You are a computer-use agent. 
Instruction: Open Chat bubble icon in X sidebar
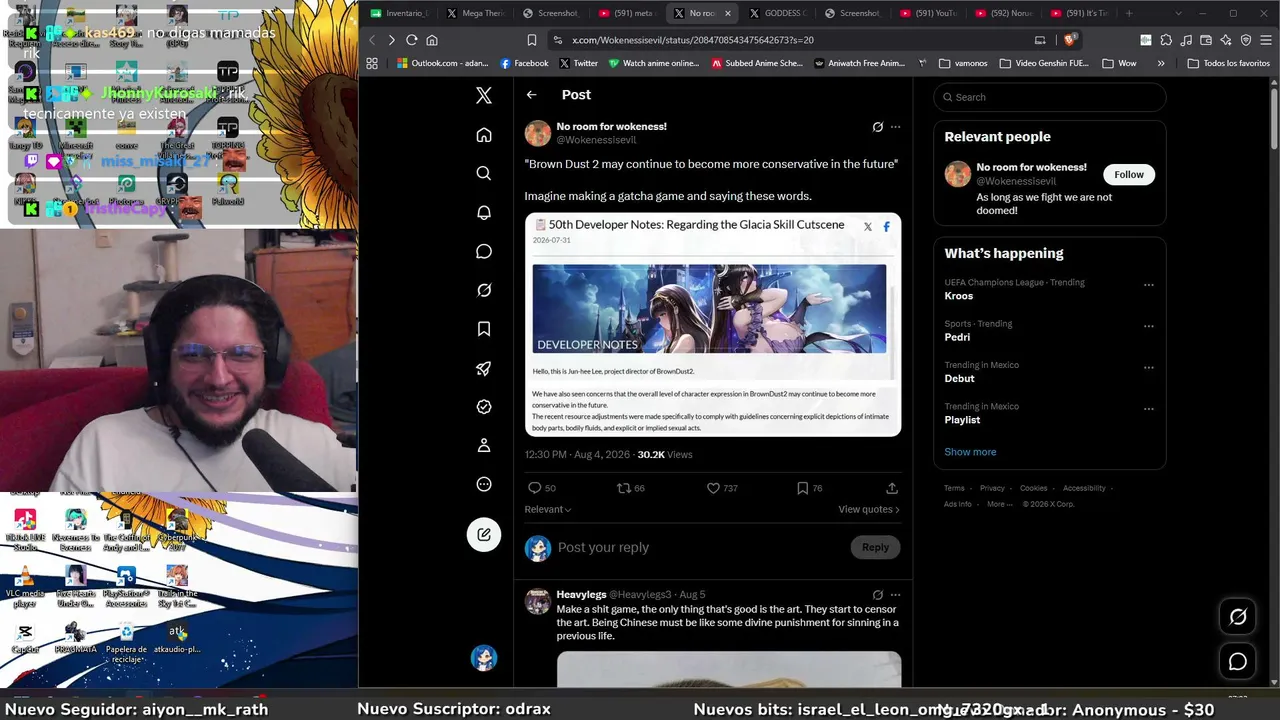coord(484,252)
